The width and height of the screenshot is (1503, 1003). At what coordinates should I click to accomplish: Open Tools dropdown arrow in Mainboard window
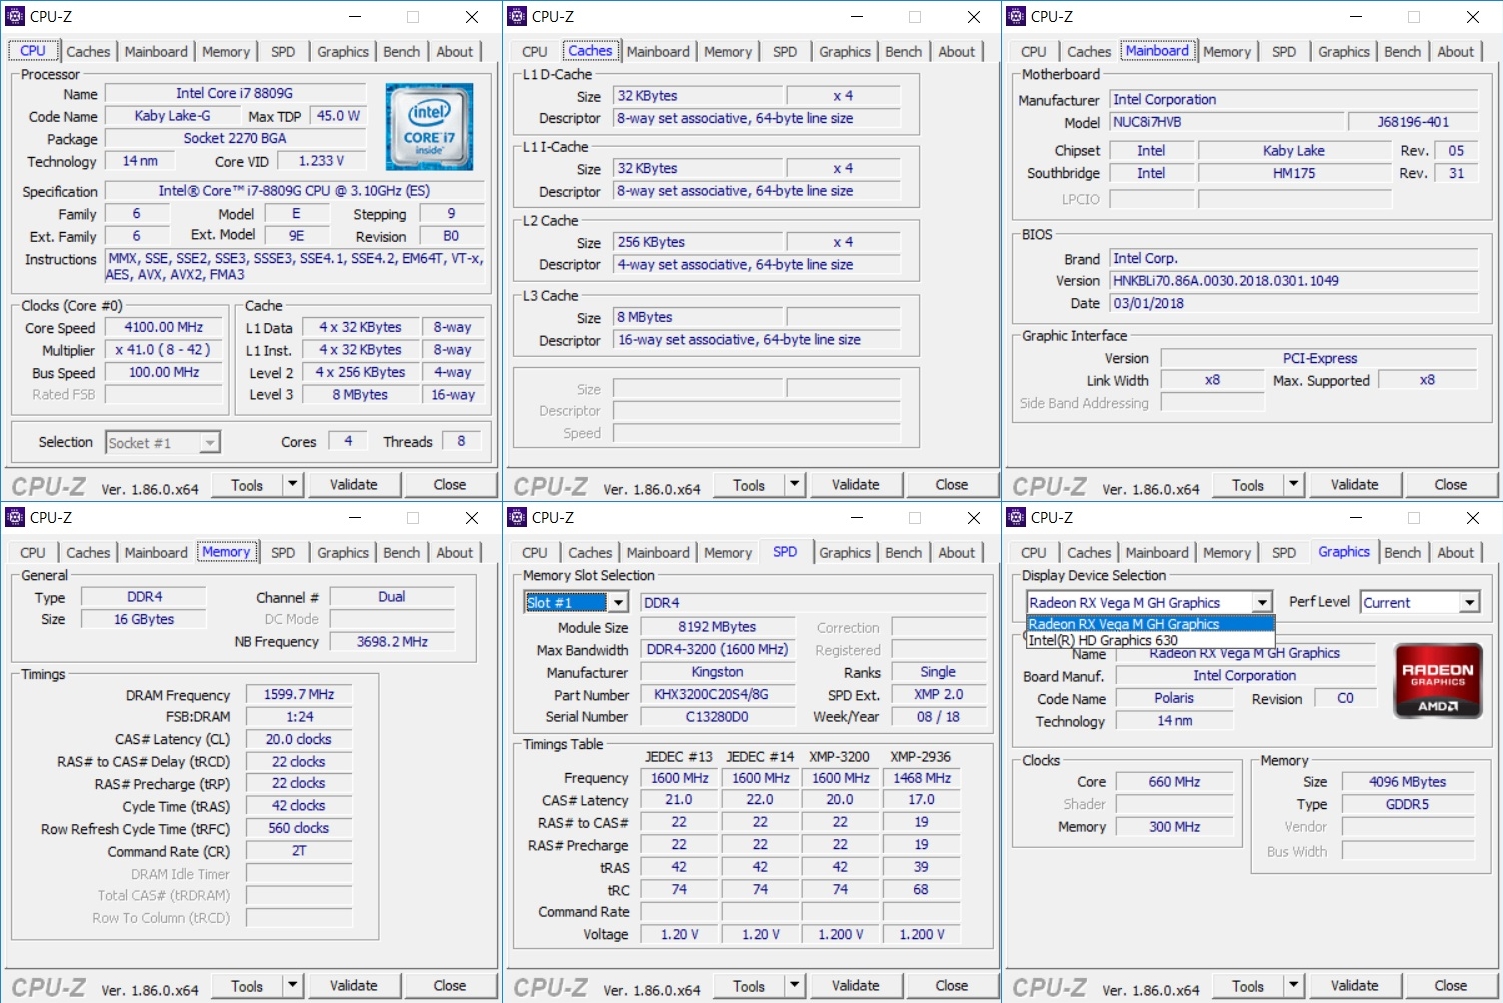(x=1293, y=485)
